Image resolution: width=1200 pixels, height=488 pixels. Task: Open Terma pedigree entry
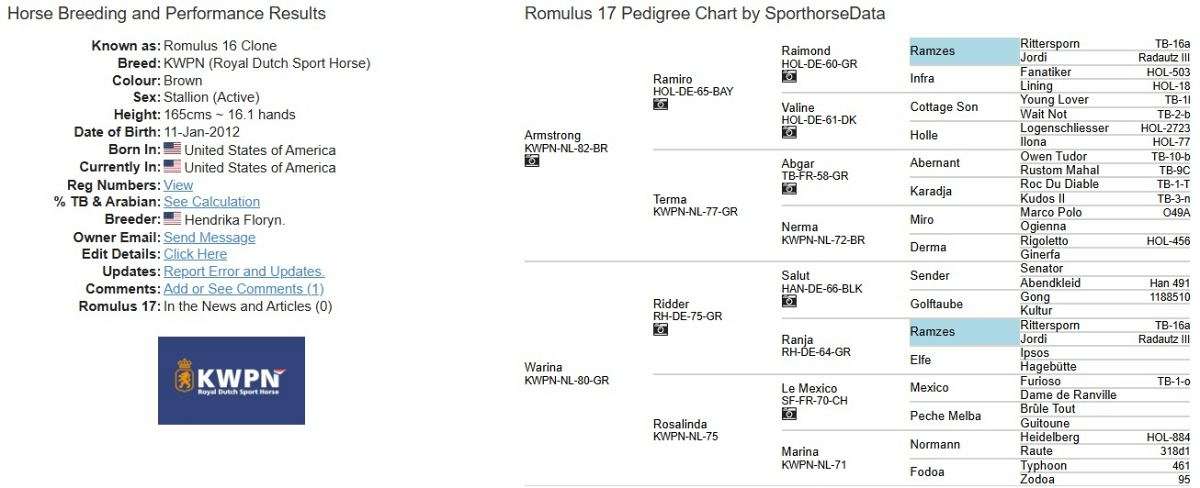pyautogui.click(x=670, y=199)
